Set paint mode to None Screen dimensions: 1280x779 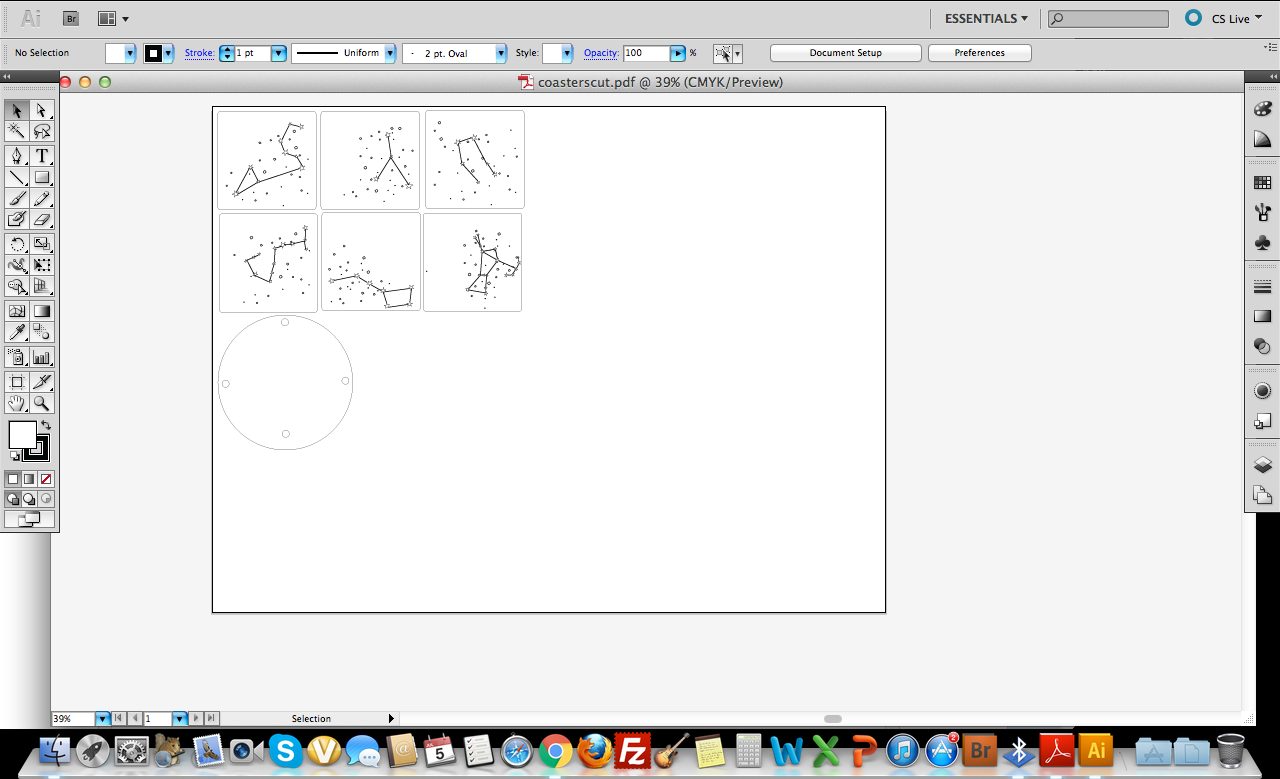pyautogui.click(x=46, y=479)
